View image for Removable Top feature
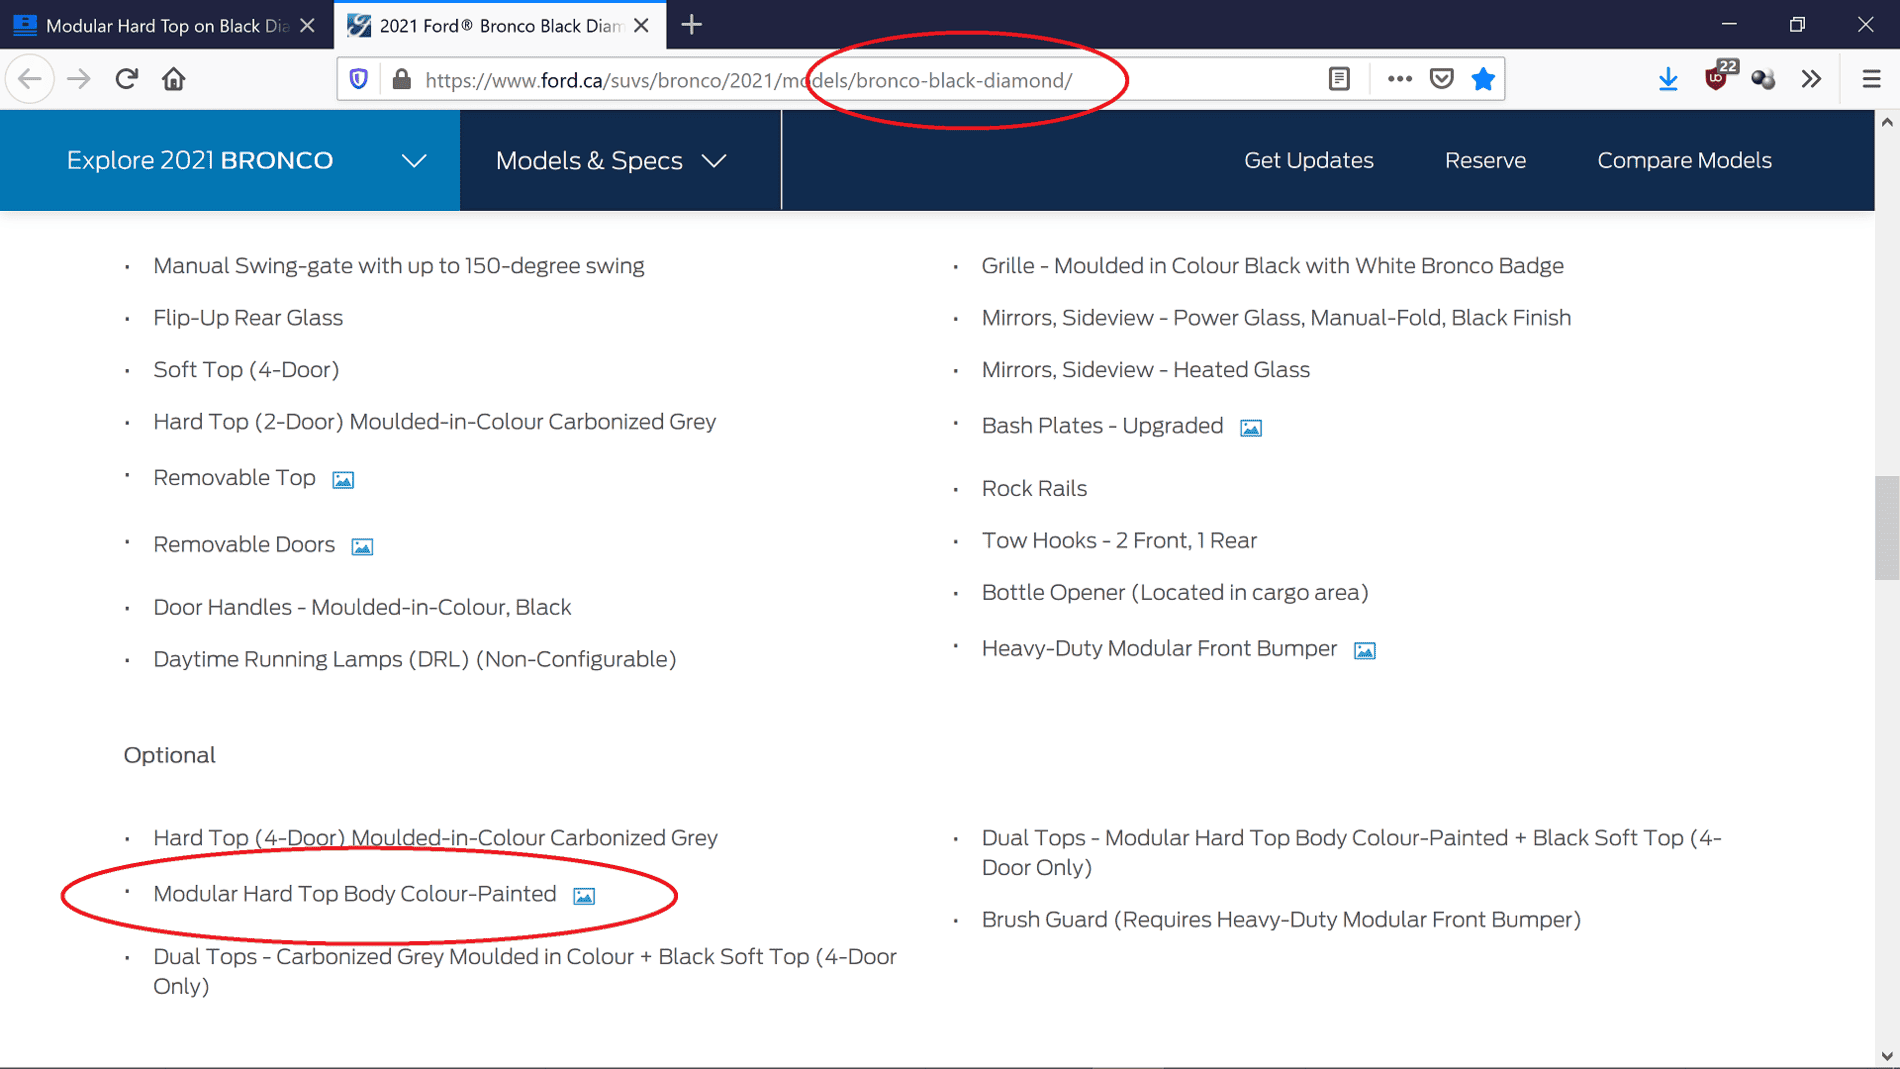 pos(343,480)
